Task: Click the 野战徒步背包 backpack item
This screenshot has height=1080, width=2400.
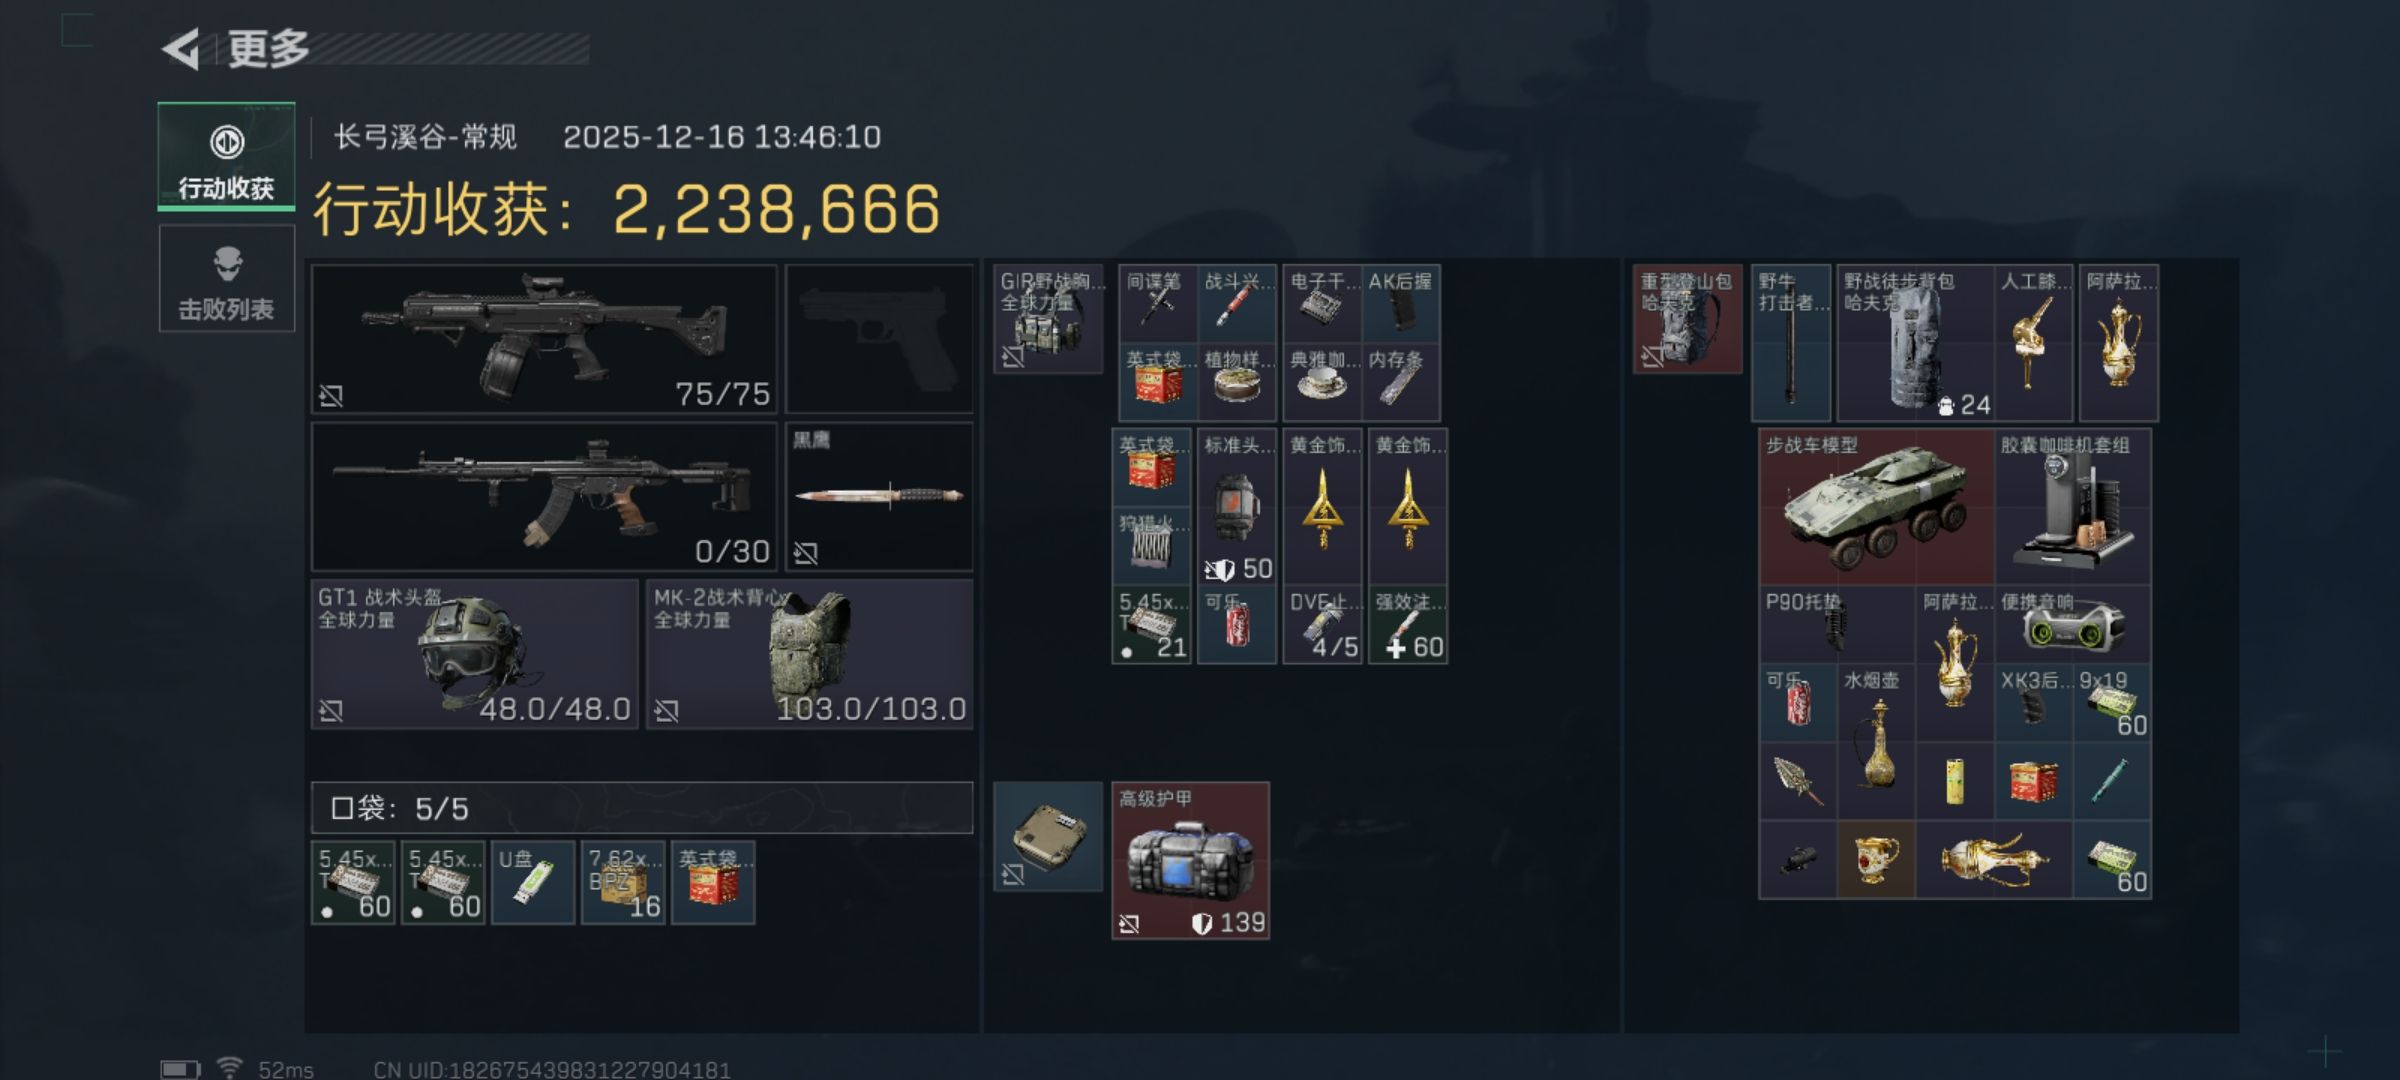Action: [1915, 343]
